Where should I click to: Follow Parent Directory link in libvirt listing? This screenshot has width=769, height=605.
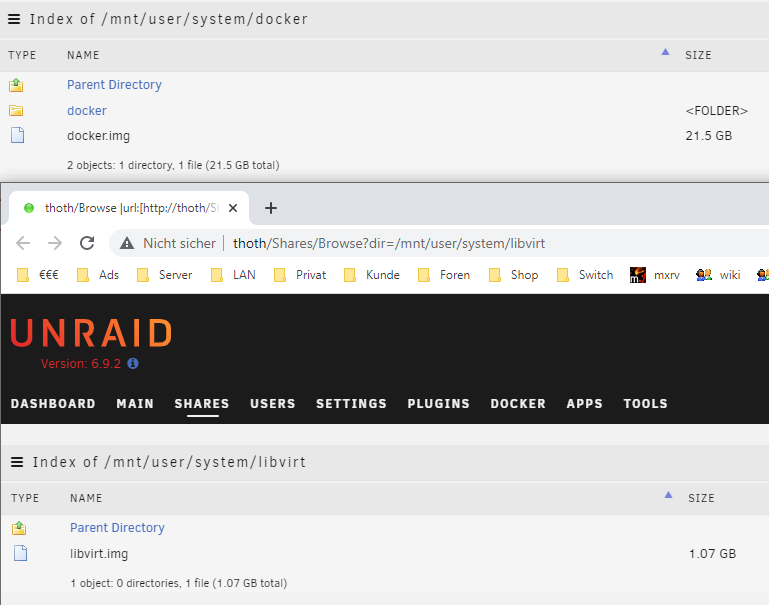[x=117, y=528]
